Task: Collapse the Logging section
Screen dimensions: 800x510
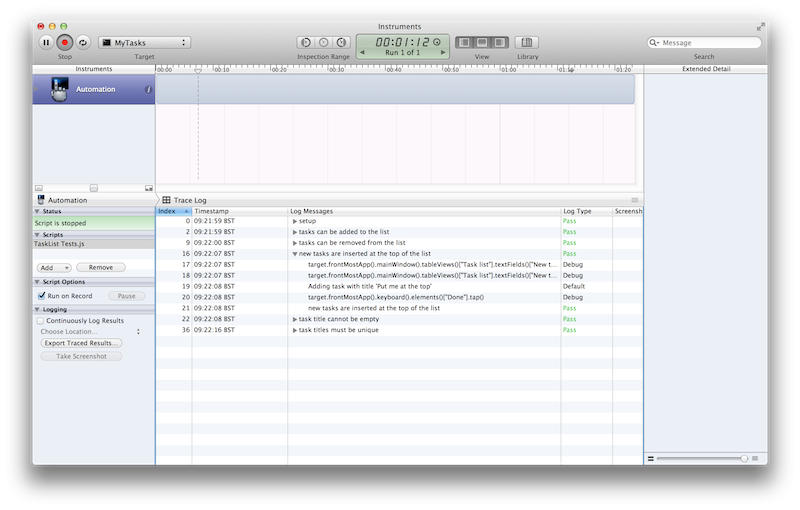Action: click(37, 309)
